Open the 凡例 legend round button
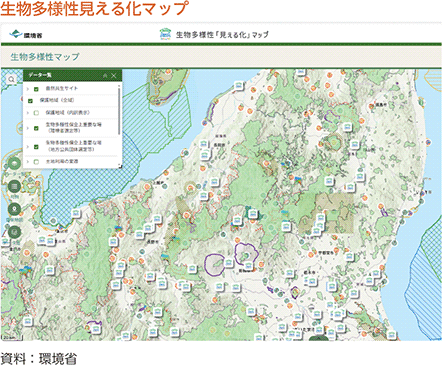 tap(14, 186)
